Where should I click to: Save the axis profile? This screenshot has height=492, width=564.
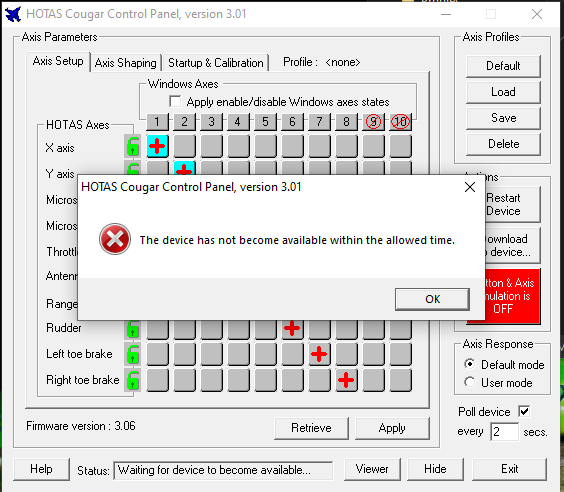pyautogui.click(x=503, y=118)
